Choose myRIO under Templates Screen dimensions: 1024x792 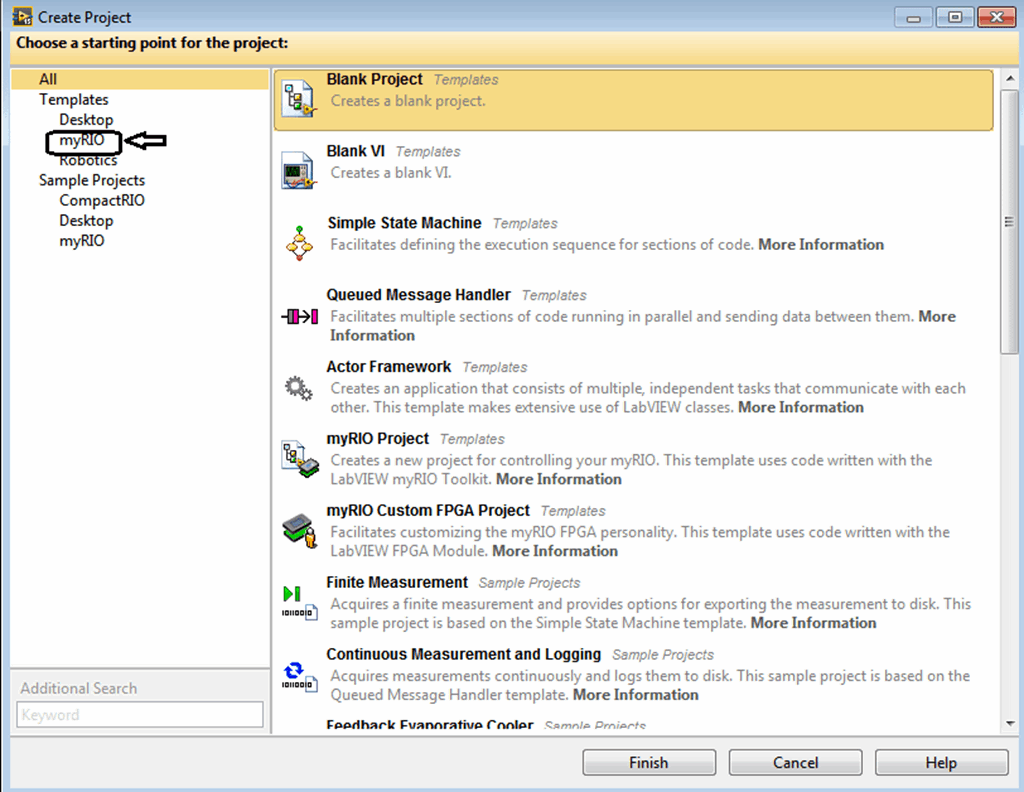point(82,140)
